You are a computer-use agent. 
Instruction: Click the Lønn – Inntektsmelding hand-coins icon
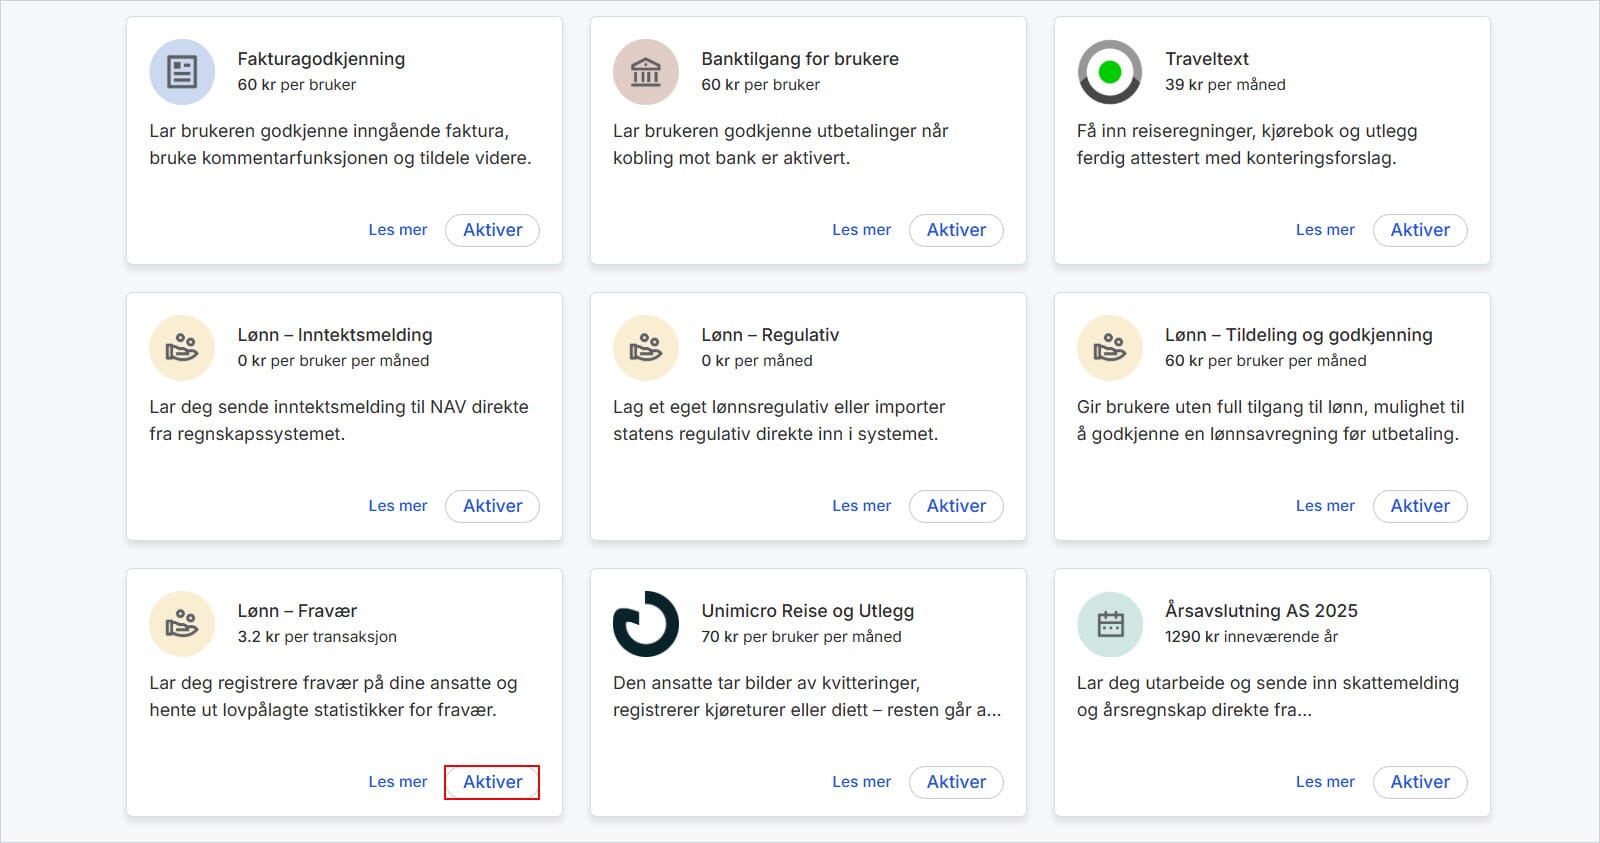point(182,348)
